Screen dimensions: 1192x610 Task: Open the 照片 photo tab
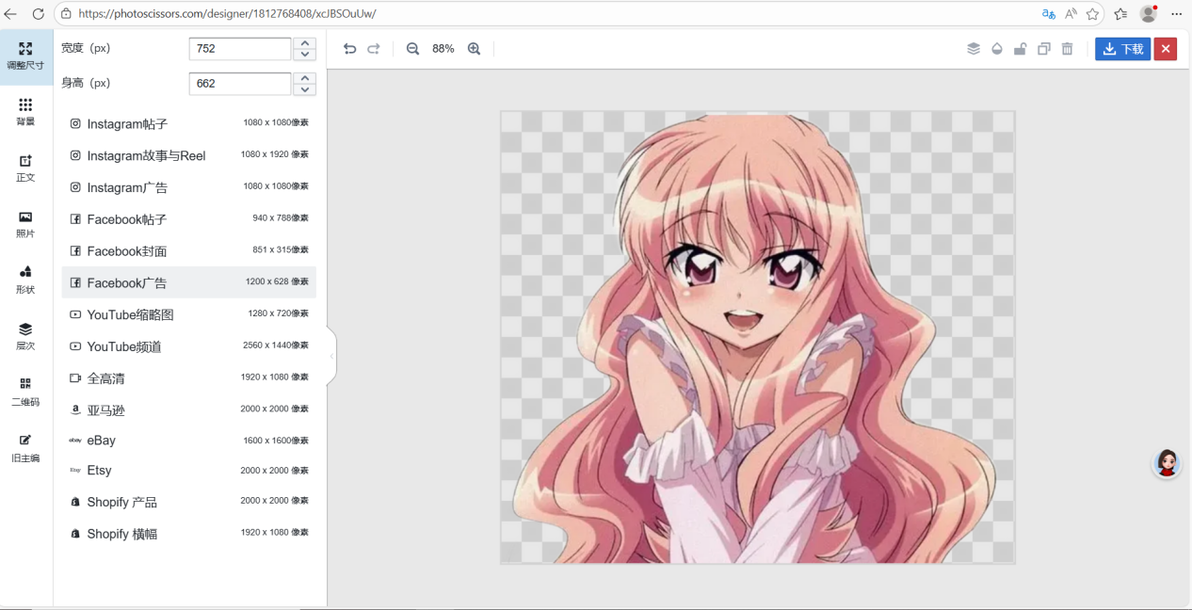click(26, 224)
